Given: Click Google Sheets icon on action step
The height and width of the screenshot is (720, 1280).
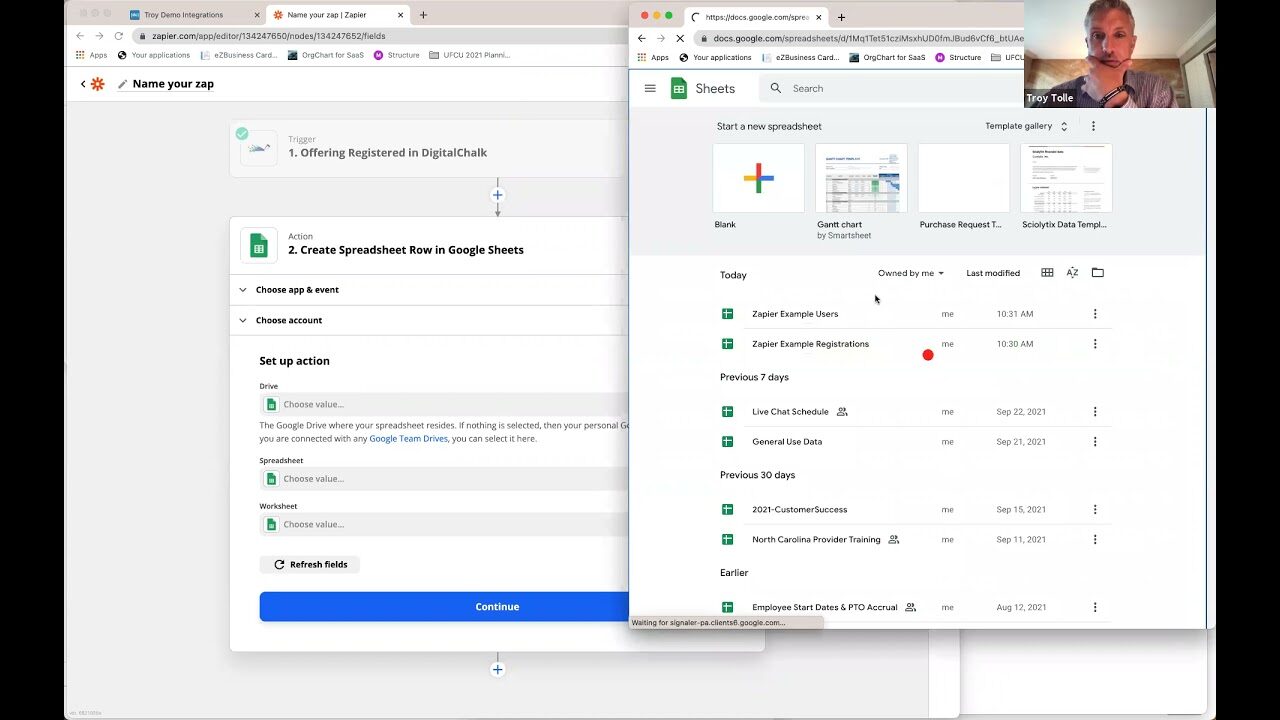Looking at the screenshot, I should [259, 245].
